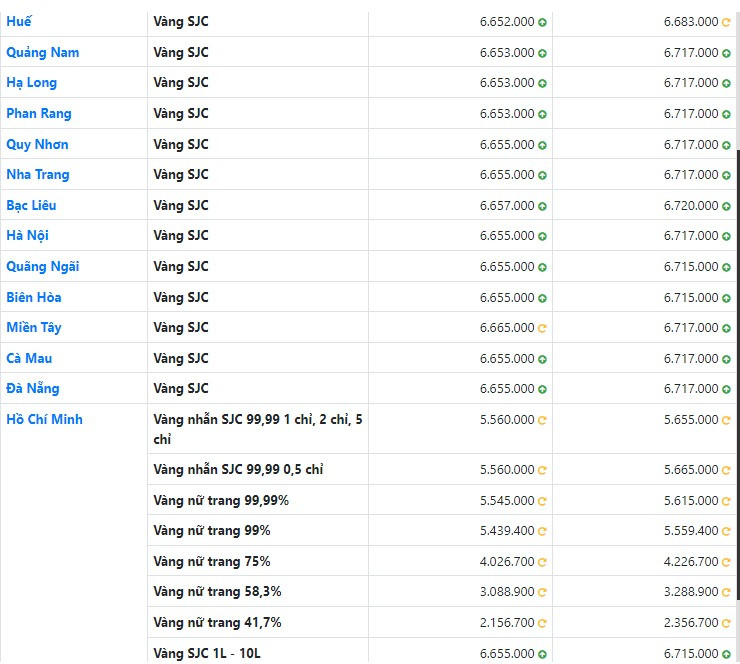Open the Cà Mau city link

pos(29,359)
